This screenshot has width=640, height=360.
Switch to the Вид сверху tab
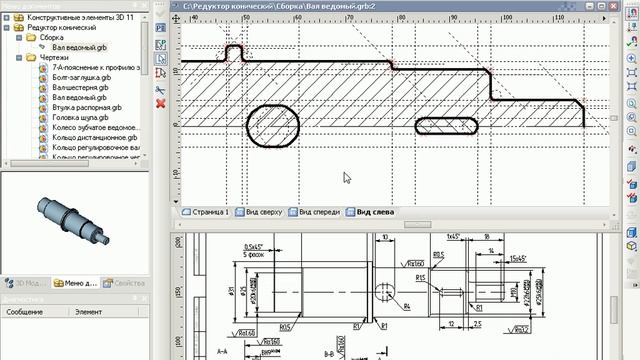tap(259, 212)
